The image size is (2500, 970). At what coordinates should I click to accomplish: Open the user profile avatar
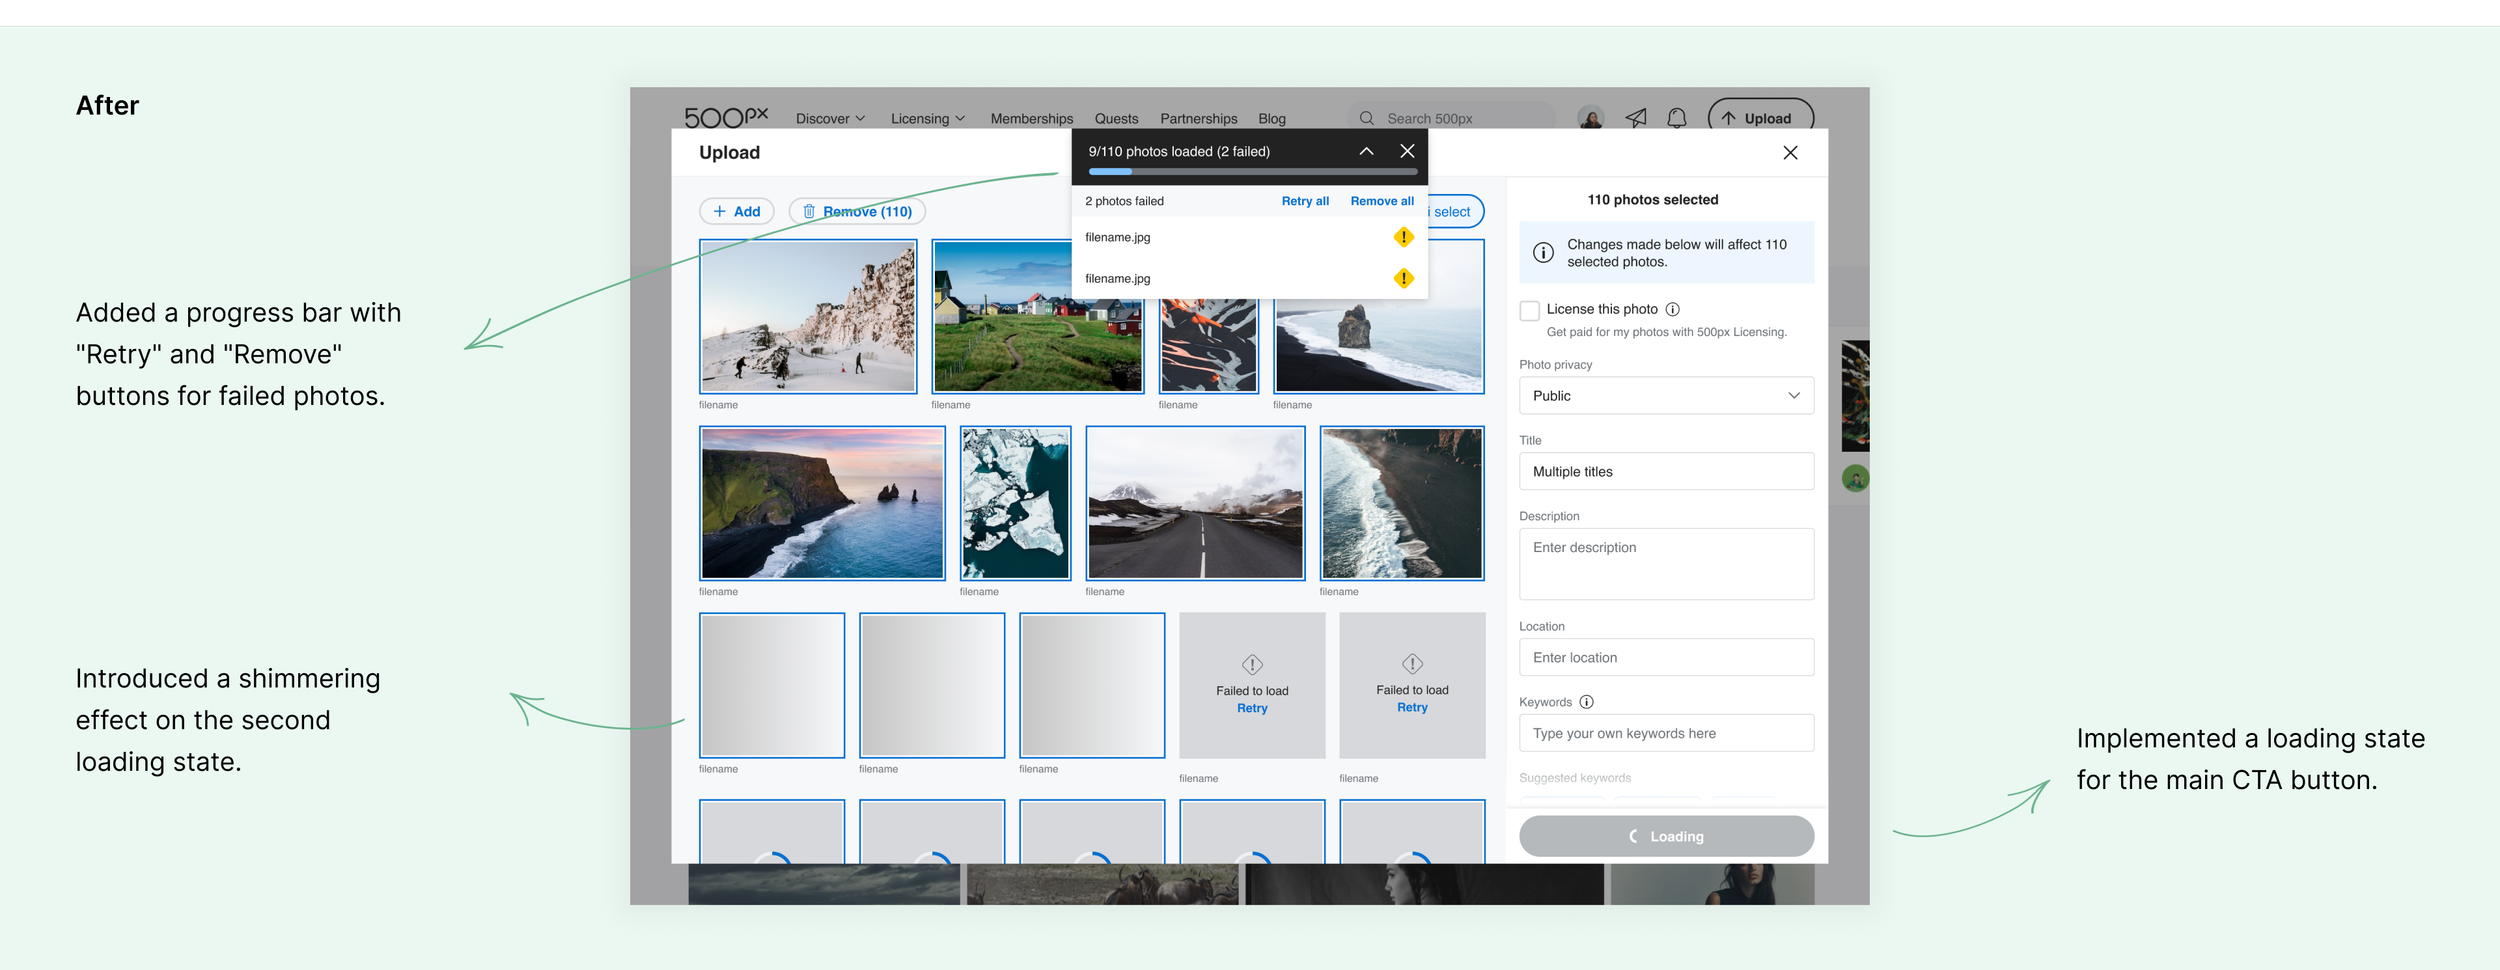[1590, 118]
